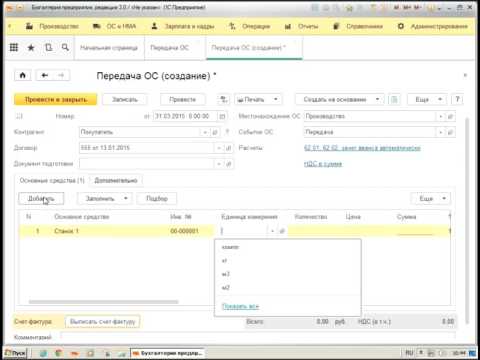Viewport: 480px width, 360px height.
Task: Open the Отчеты section
Action: tap(302, 26)
